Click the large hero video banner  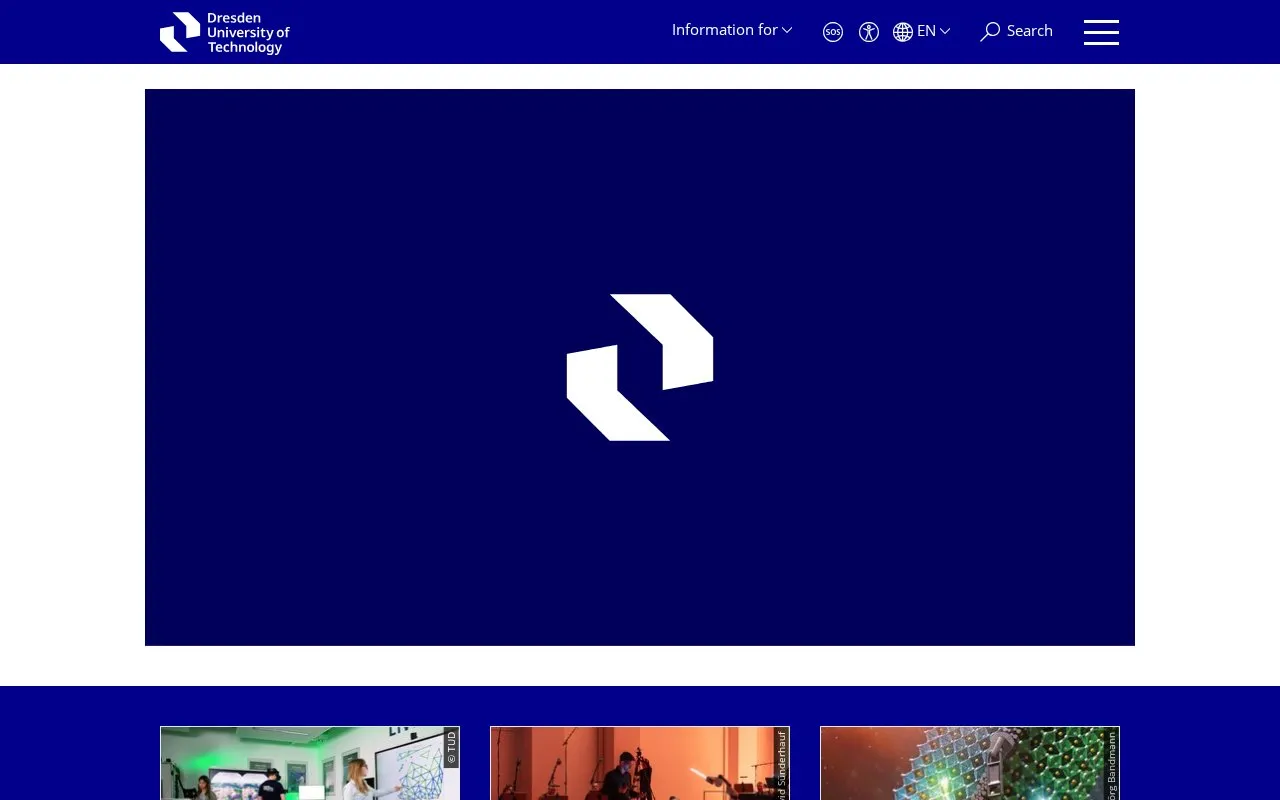(x=640, y=367)
